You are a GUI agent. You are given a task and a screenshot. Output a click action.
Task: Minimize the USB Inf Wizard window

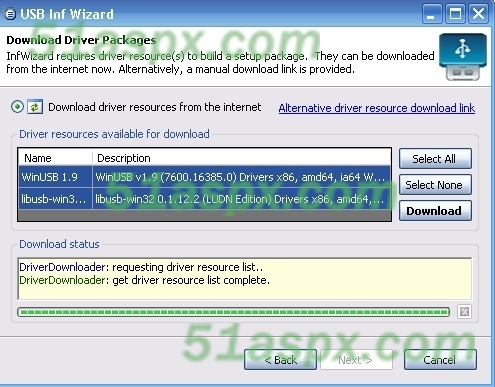click(x=432, y=14)
